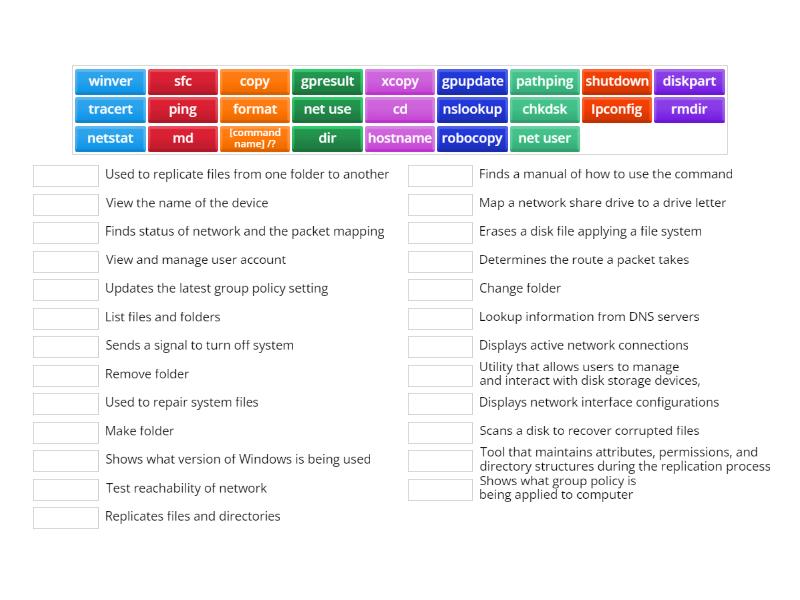
Task: Choose the 'gpupdate' command tile
Action: (472, 82)
